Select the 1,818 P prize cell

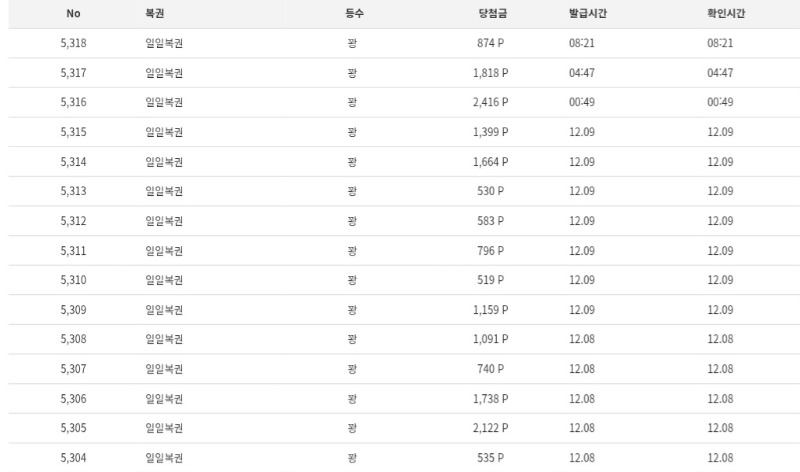(x=491, y=73)
